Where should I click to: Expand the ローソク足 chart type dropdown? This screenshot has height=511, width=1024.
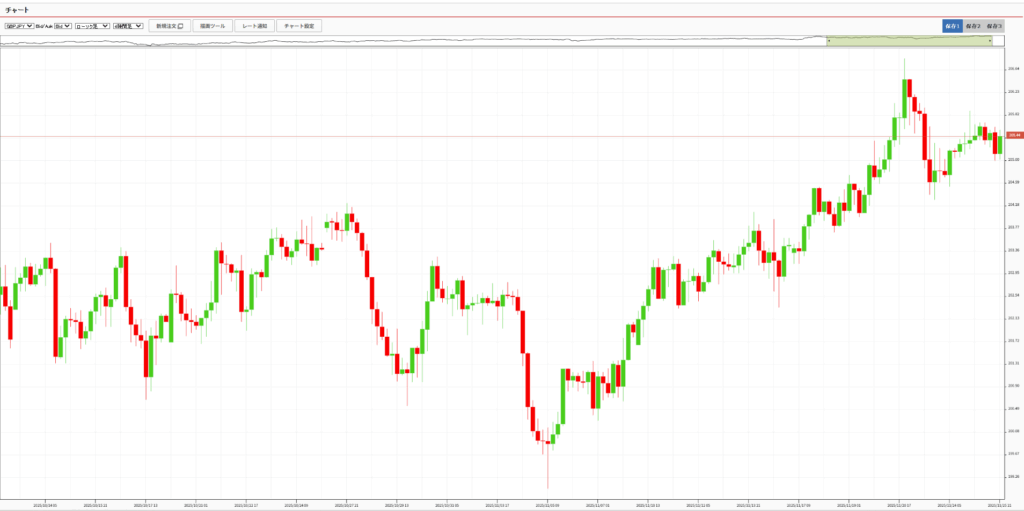point(92,25)
